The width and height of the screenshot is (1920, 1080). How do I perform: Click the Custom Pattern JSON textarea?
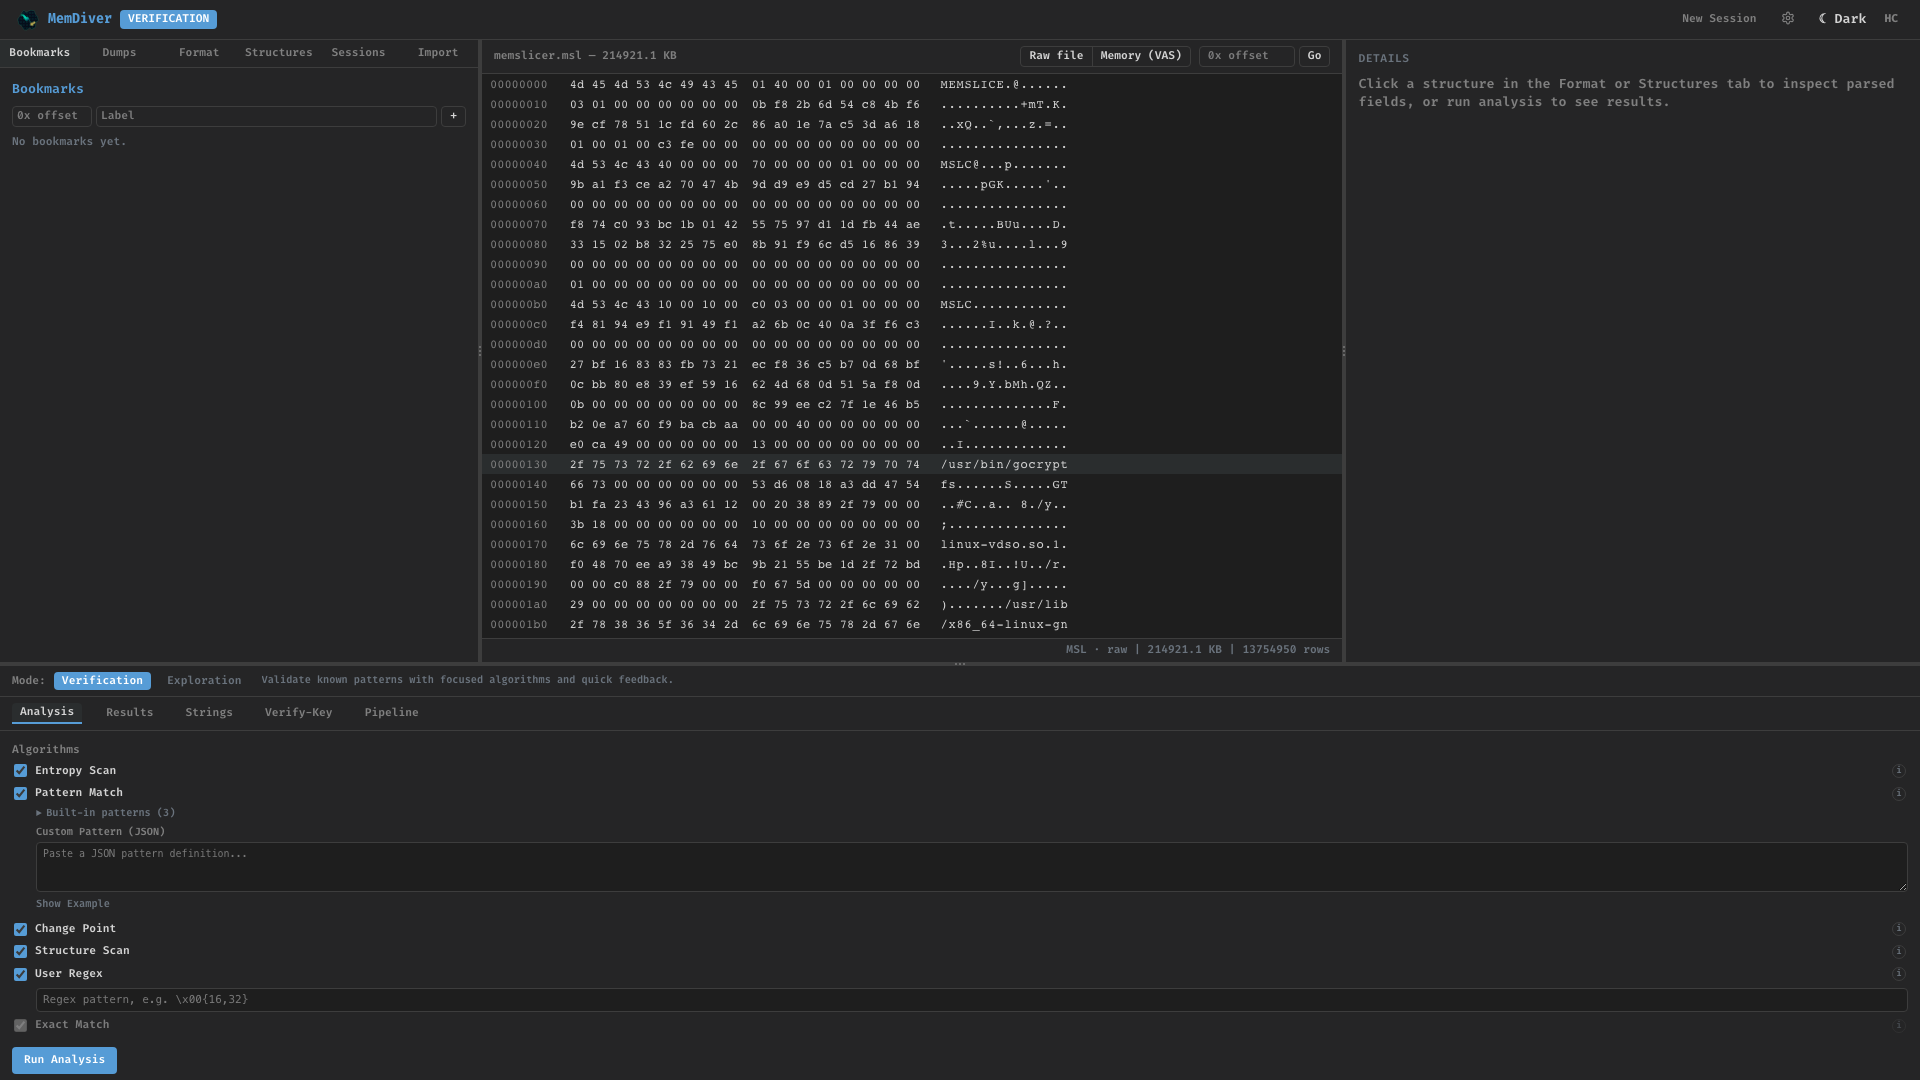coord(972,867)
